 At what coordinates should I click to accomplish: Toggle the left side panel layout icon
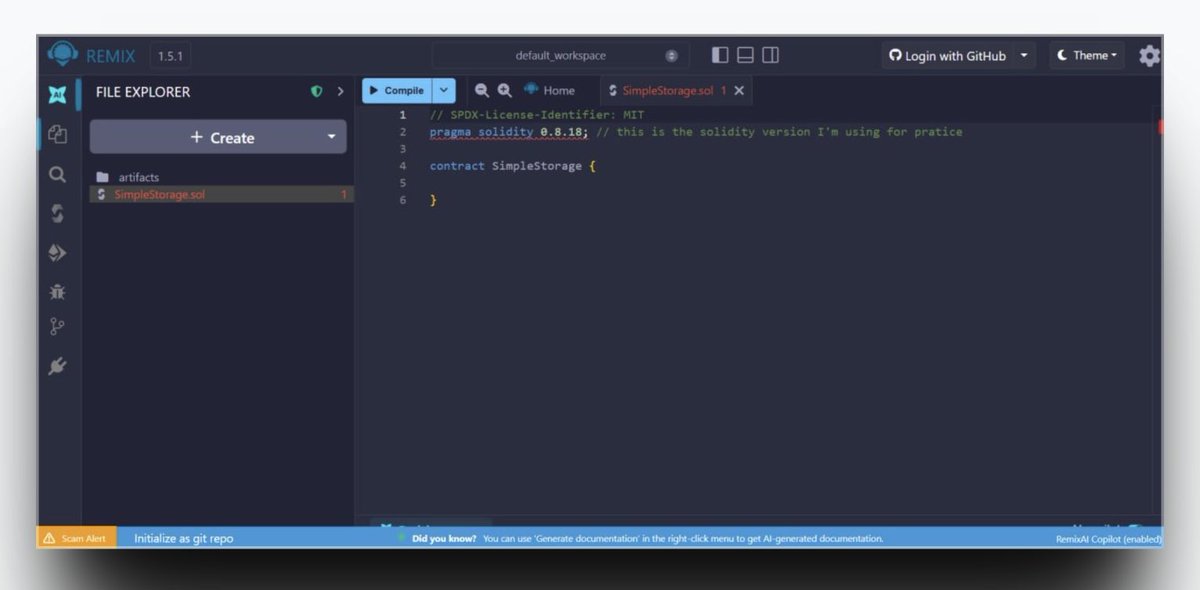(x=720, y=55)
